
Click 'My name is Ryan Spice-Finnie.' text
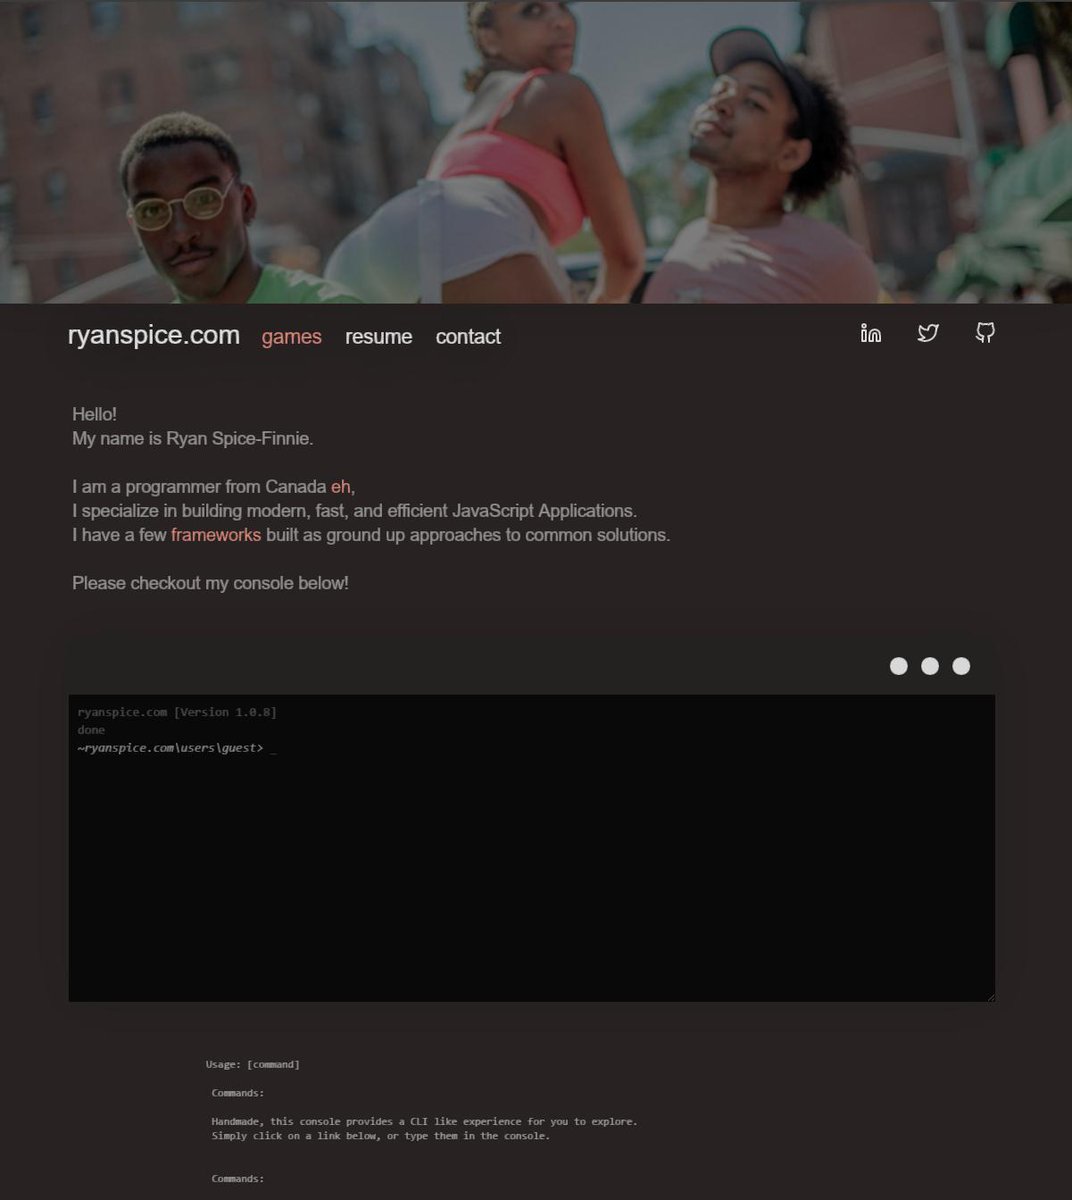click(193, 438)
